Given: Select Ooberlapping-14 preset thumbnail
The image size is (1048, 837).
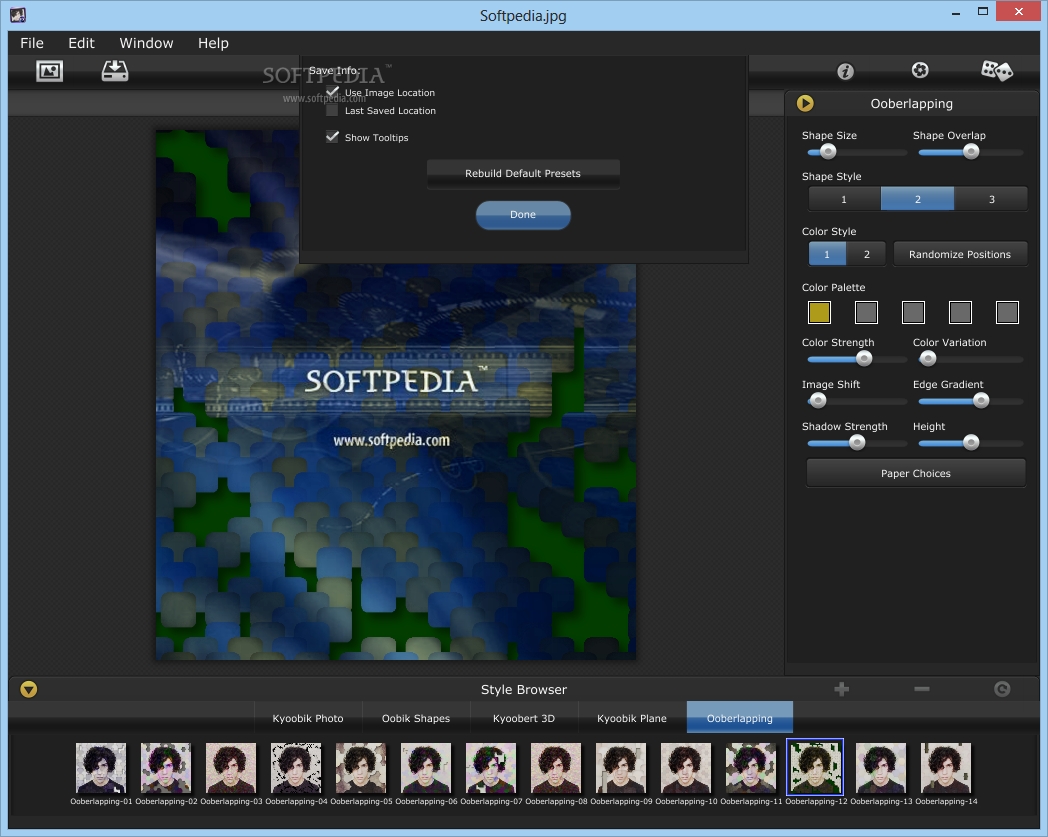Looking at the screenshot, I should [946, 767].
